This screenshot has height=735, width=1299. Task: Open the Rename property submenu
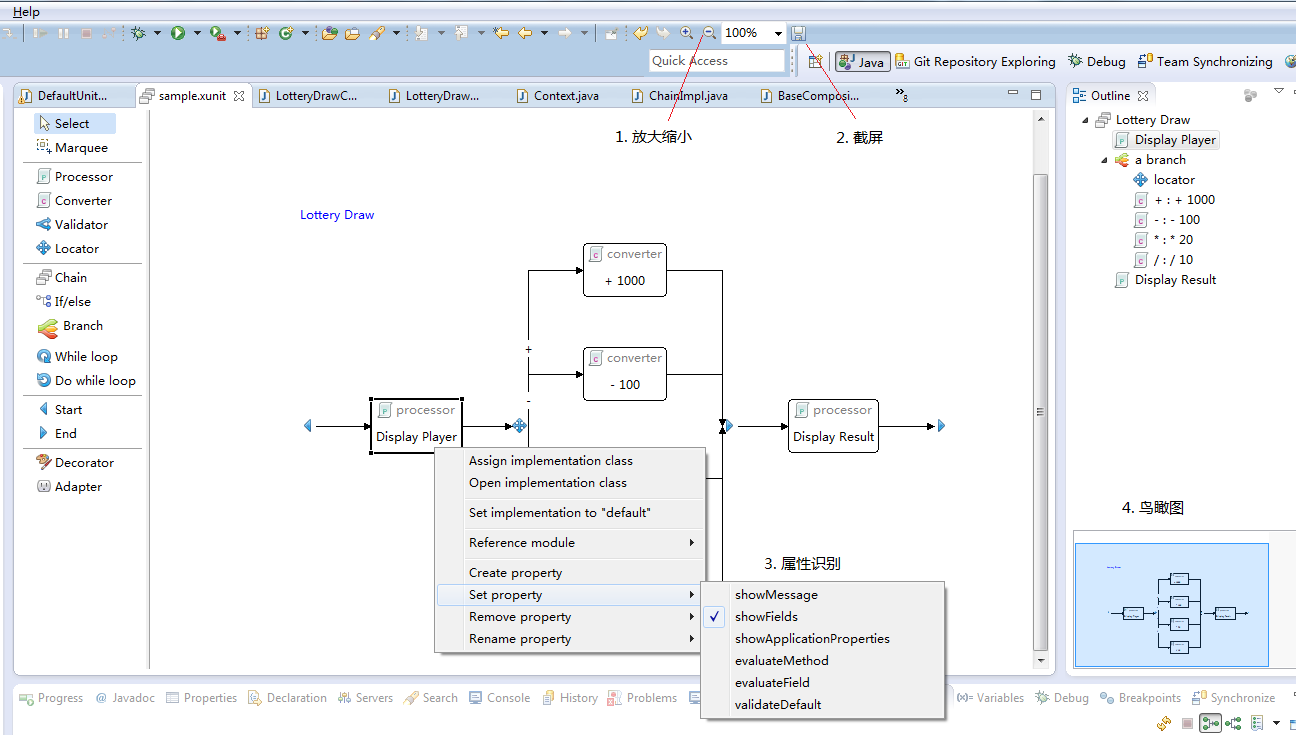570,638
